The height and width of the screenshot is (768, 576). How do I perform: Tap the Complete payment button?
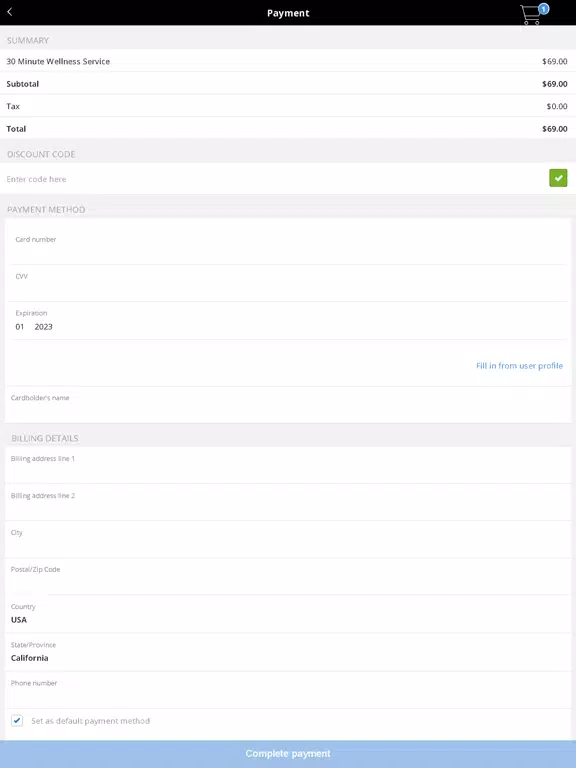288,754
